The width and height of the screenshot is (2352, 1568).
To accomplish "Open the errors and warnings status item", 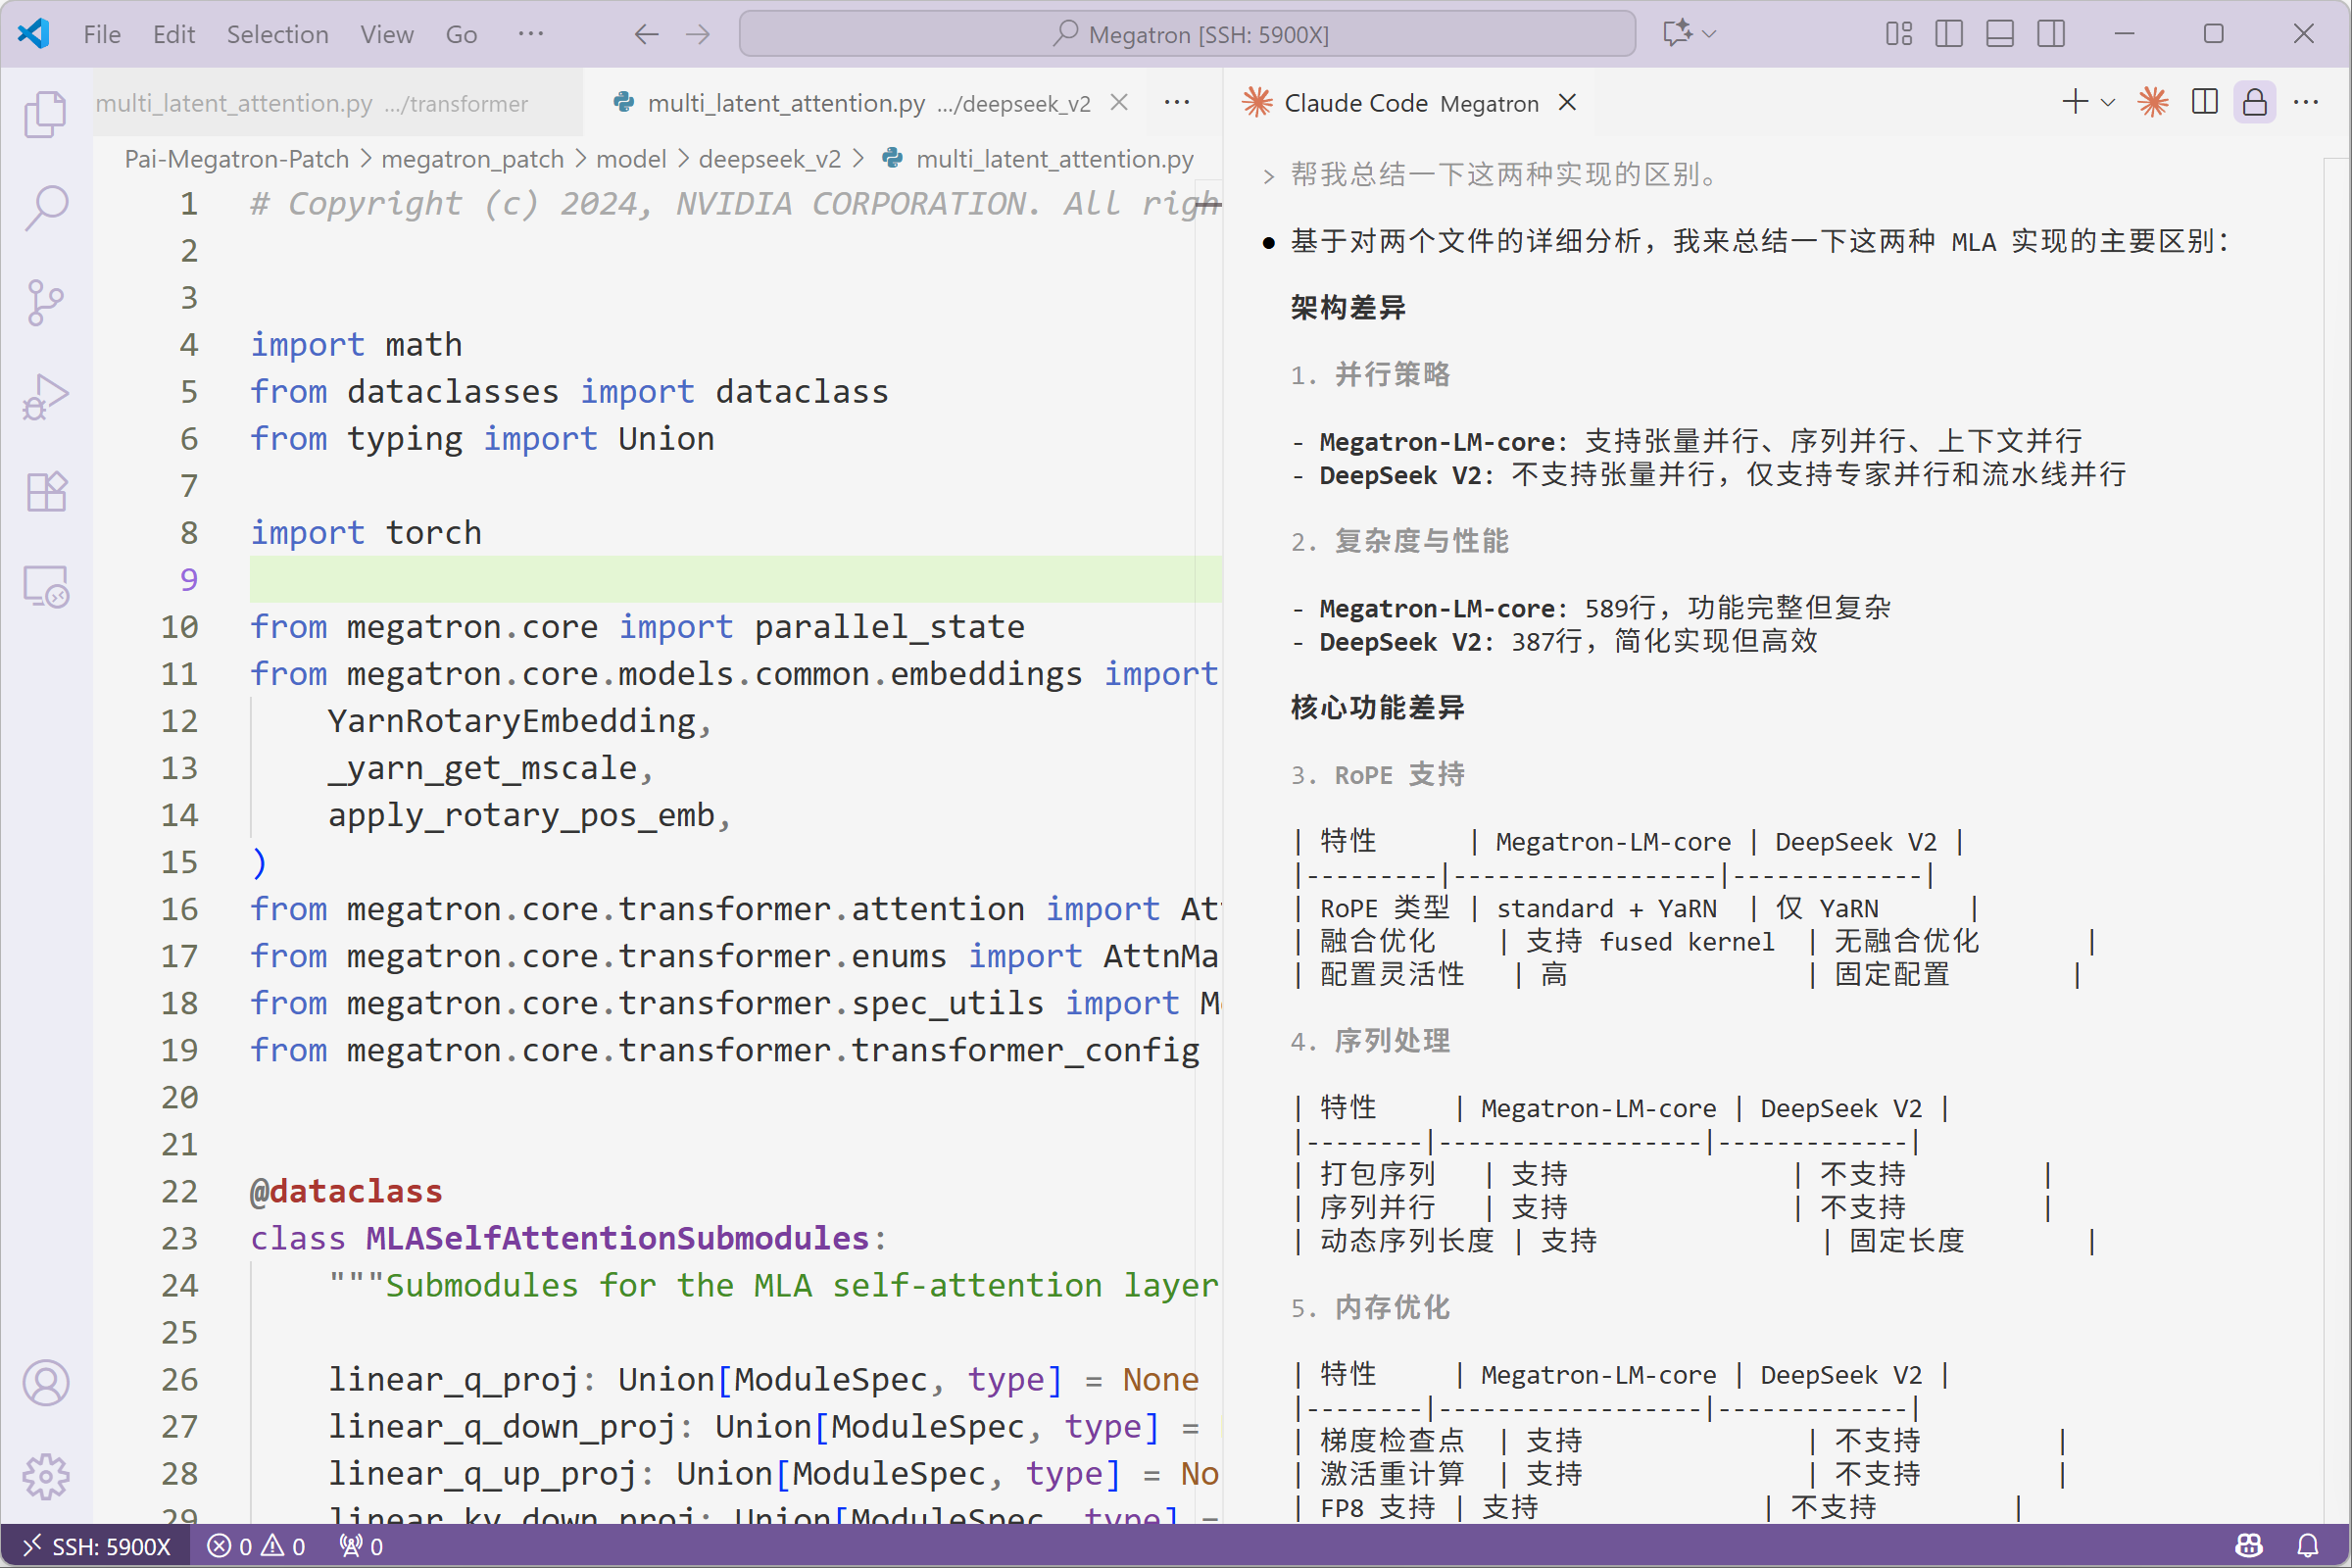I will [256, 1546].
